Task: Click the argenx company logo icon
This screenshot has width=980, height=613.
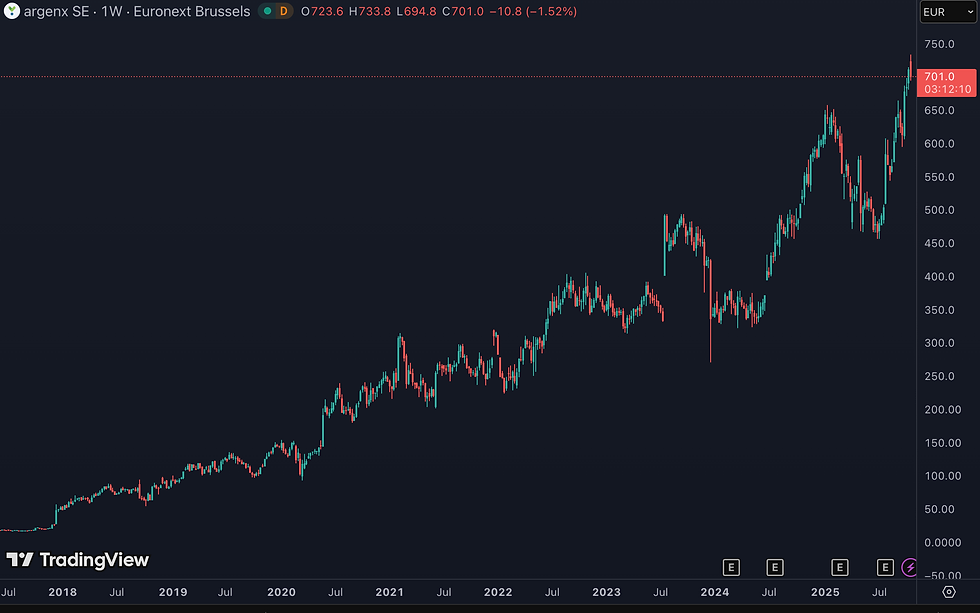Action: pyautogui.click(x=11, y=11)
